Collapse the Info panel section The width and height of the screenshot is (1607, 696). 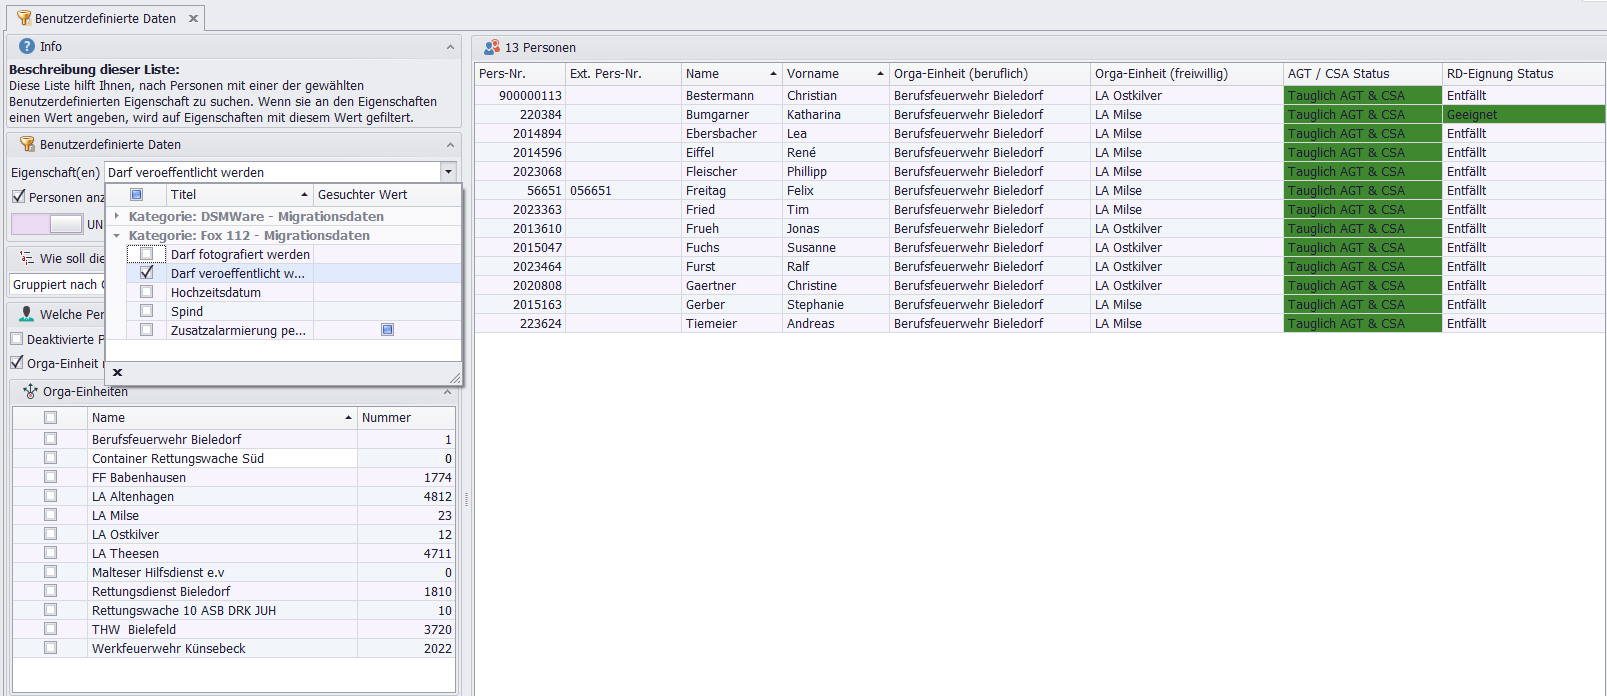click(x=450, y=47)
